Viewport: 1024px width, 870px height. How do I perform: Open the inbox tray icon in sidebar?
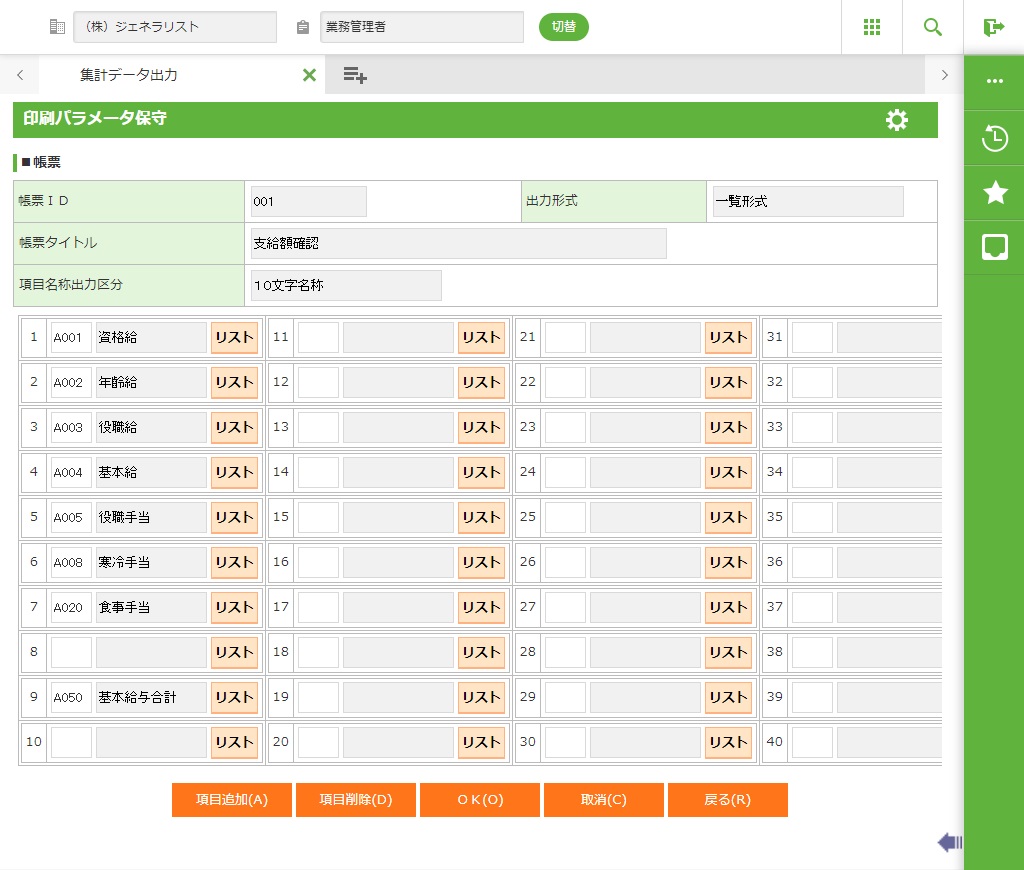(x=995, y=247)
